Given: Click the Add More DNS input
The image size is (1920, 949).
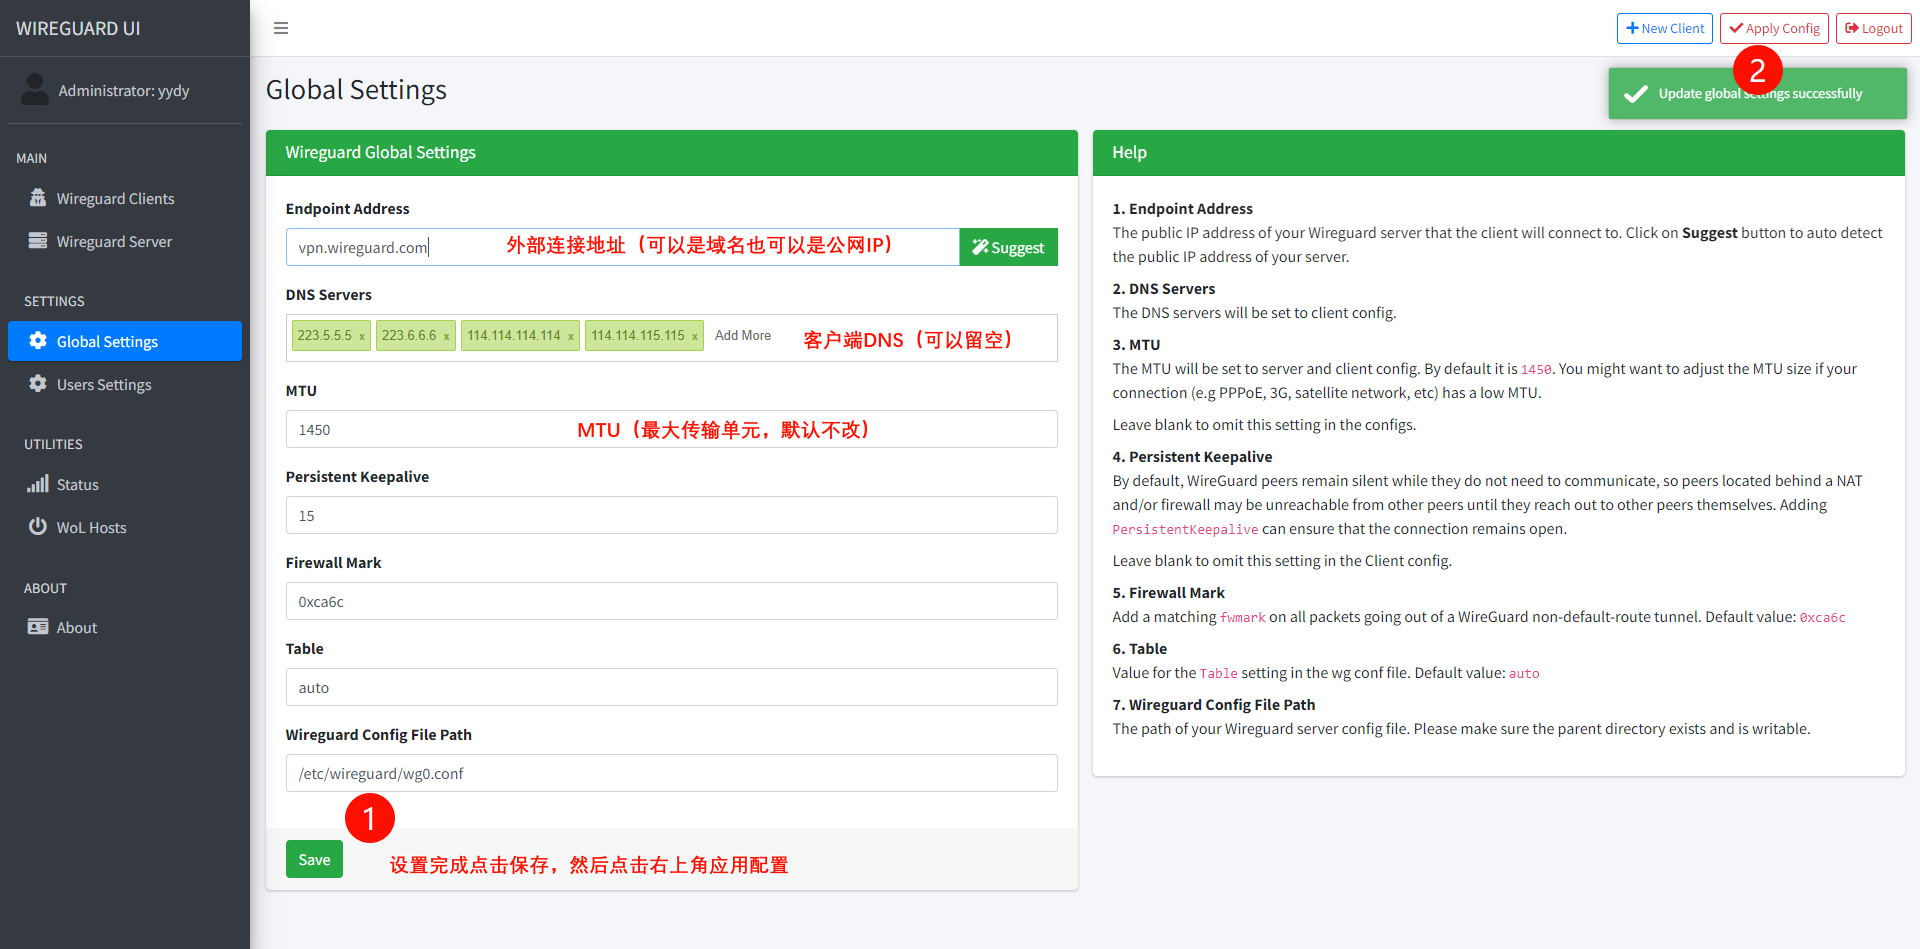Looking at the screenshot, I should tap(743, 335).
